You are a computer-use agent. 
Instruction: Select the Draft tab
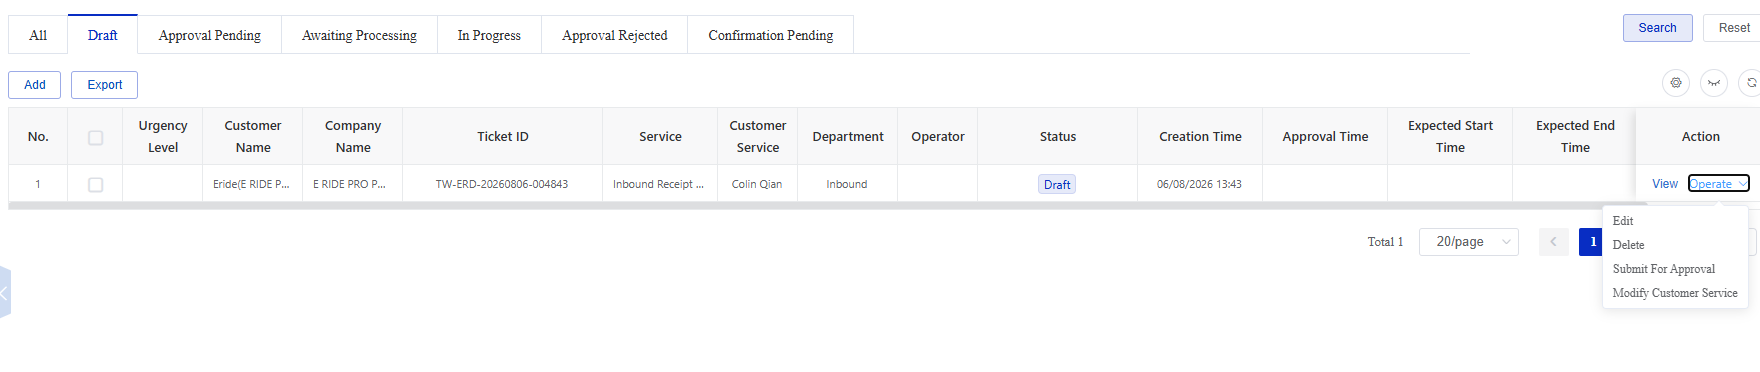pyautogui.click(x=102, y=35)
